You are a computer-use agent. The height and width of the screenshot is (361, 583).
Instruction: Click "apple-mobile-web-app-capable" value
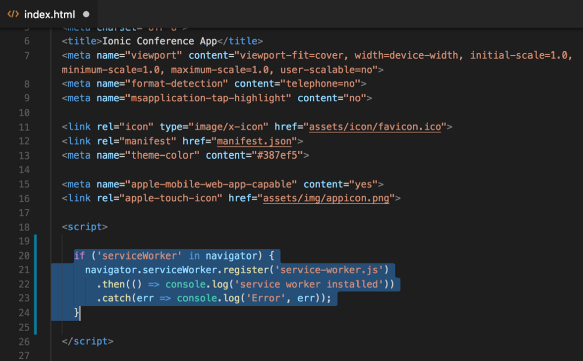[211, 184]
